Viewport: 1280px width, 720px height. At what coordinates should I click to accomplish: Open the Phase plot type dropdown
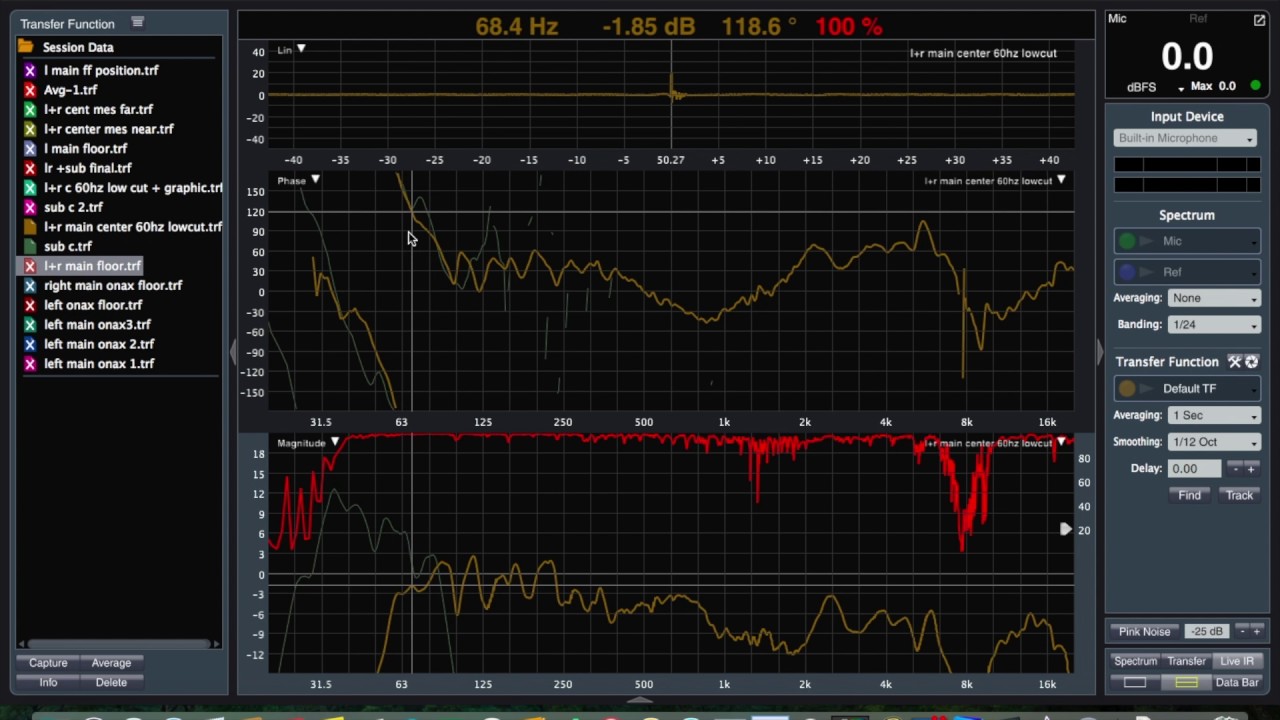315,180
